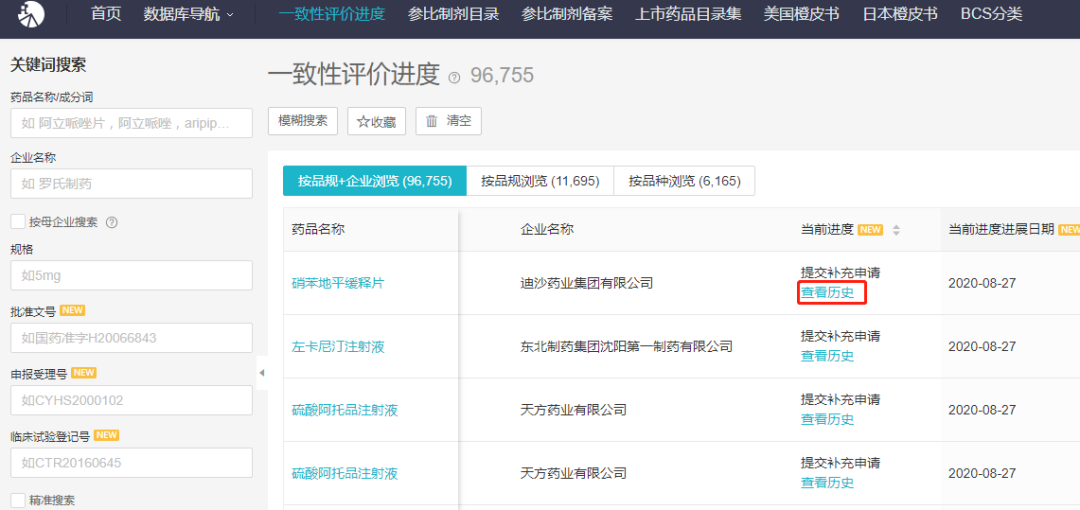
Task: View 查看历史 for 左卡尼汀注射液 row
Action: tap(827, 356)
